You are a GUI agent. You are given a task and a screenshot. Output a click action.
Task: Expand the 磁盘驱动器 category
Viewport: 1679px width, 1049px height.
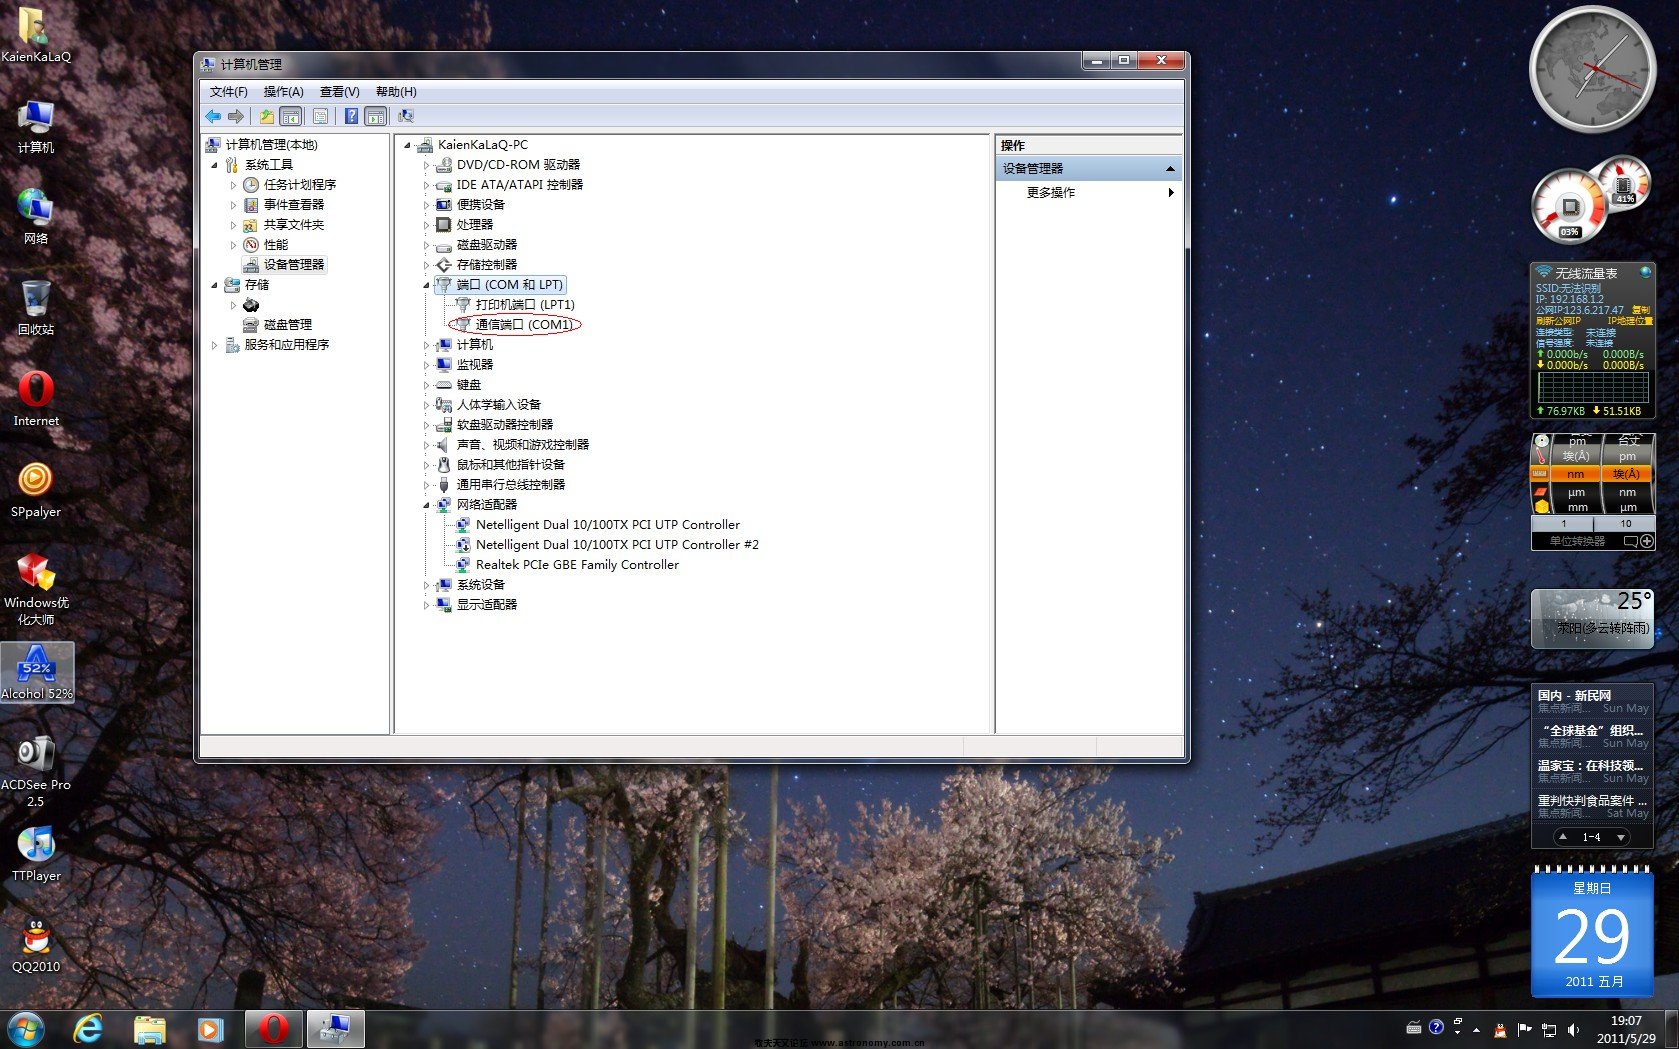(426, 245)
